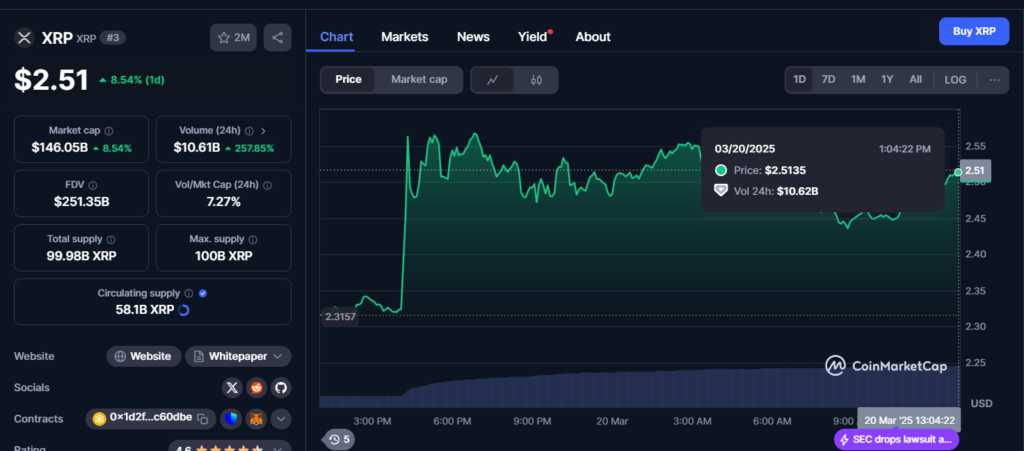The height and width of the screenshot is (451, 1024).
Task: Open XRP's Reddit social link
Action: (x=256, y=388)
